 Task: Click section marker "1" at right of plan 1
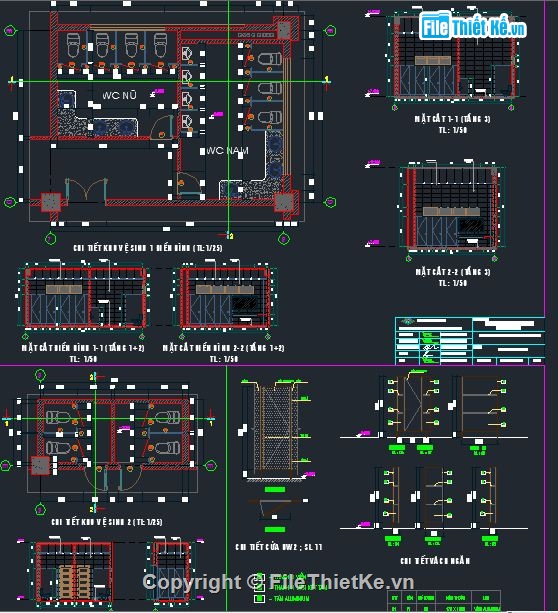point(327,79)
